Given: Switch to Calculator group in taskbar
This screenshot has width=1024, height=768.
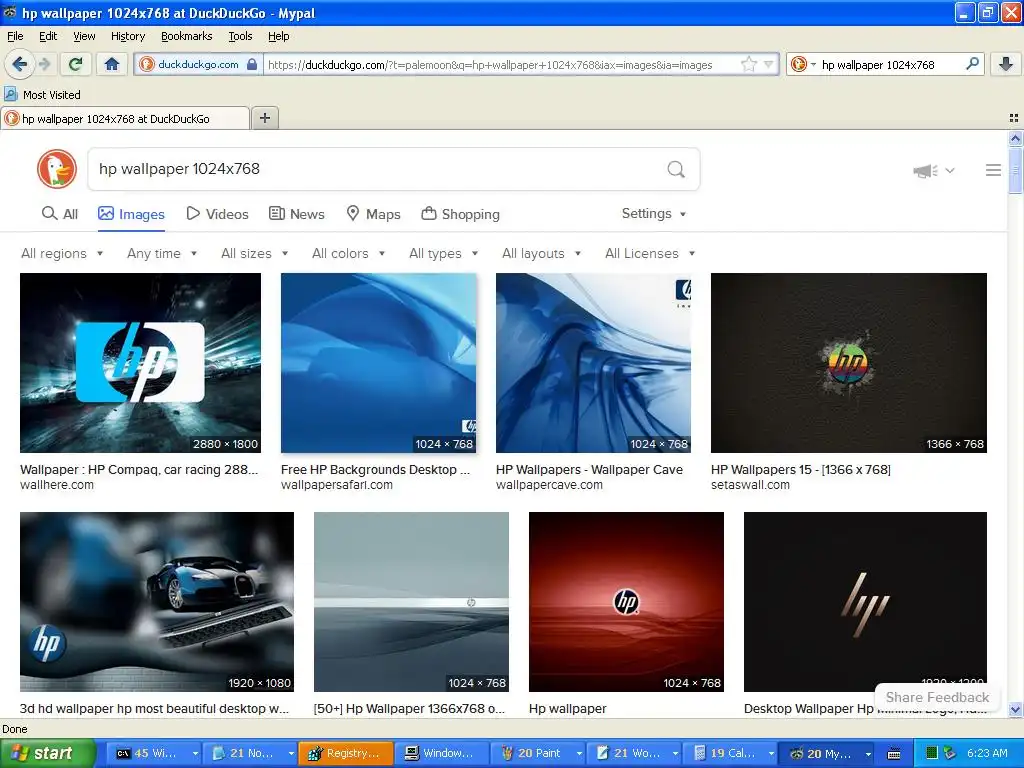Looking at the screenshot, I should click(731, 753).
